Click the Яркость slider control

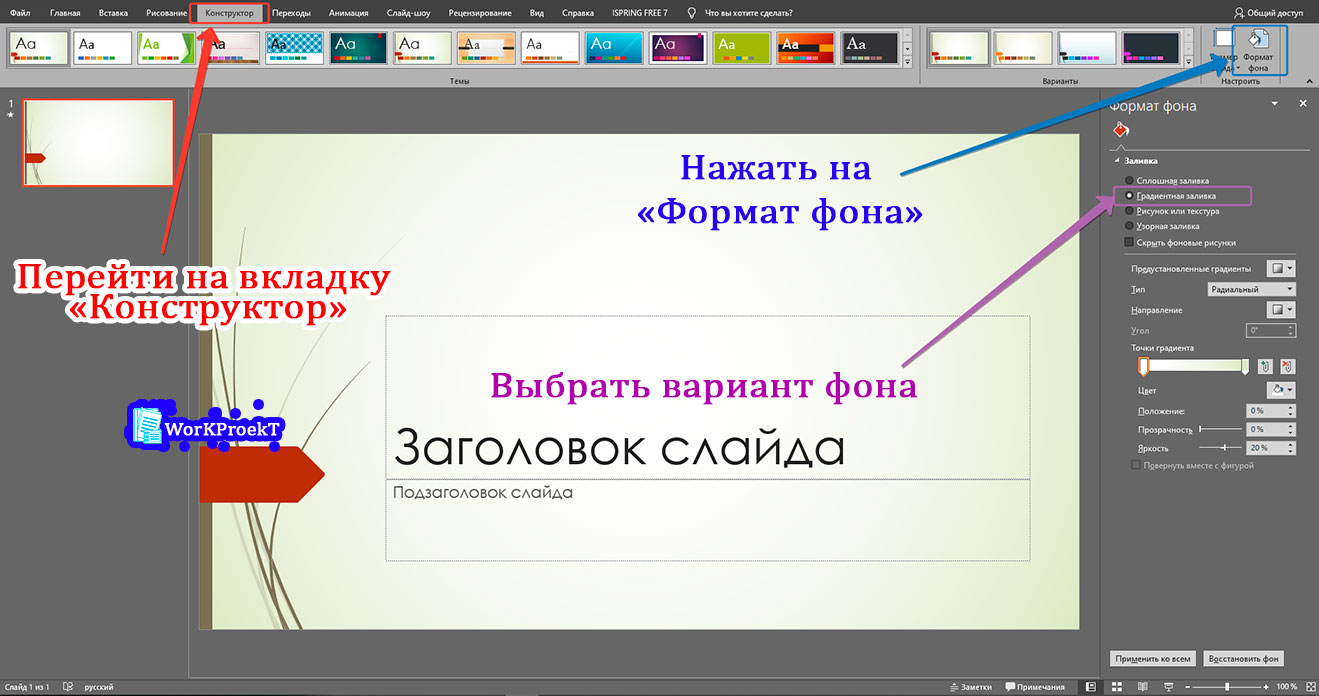(1223, 448)
